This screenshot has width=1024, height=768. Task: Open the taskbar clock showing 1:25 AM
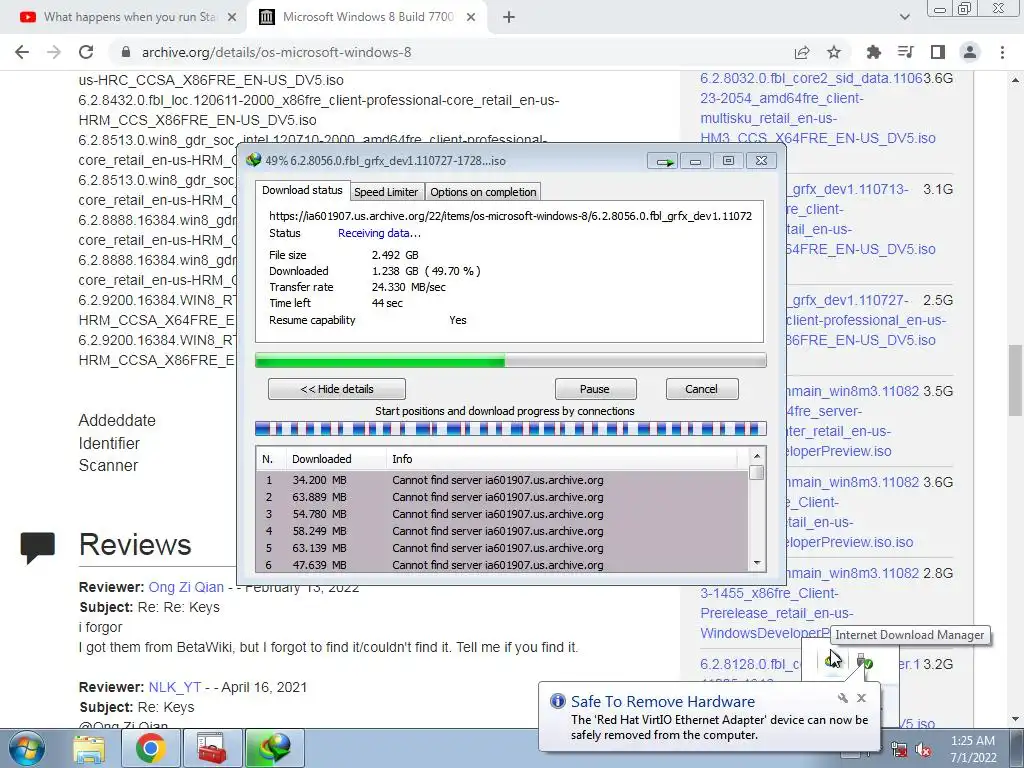[973, 749]
